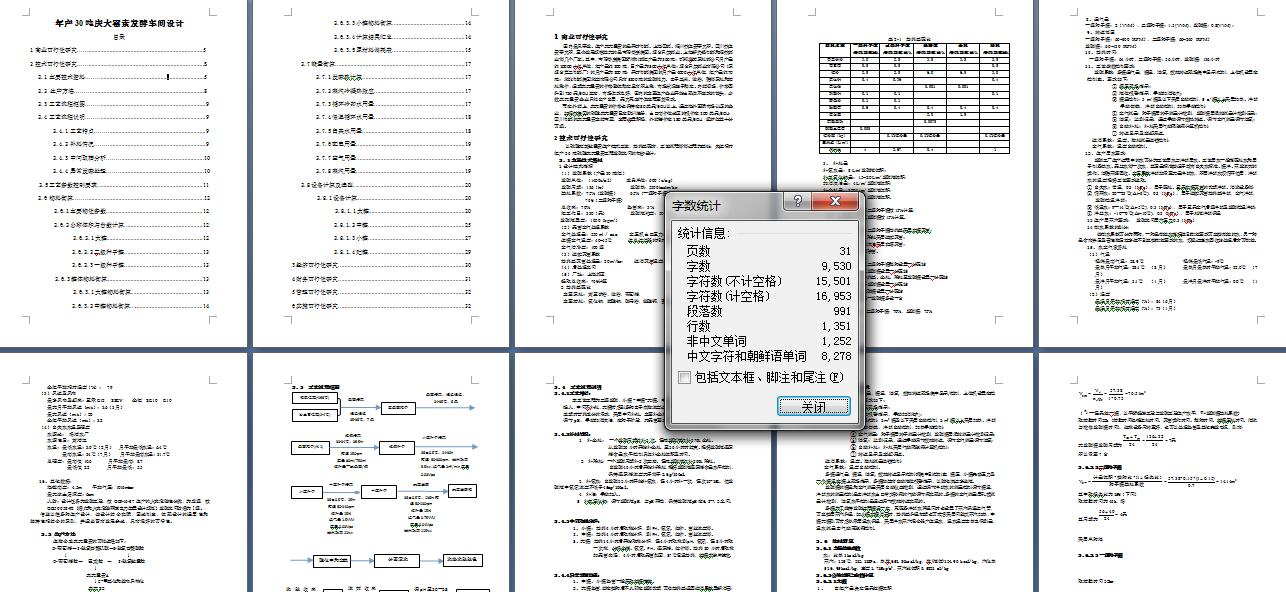This screenshot has height=592, width=1286.
Task: Click the 段落数 value 991
Action: pyautogui.click(x=840, y=311)
